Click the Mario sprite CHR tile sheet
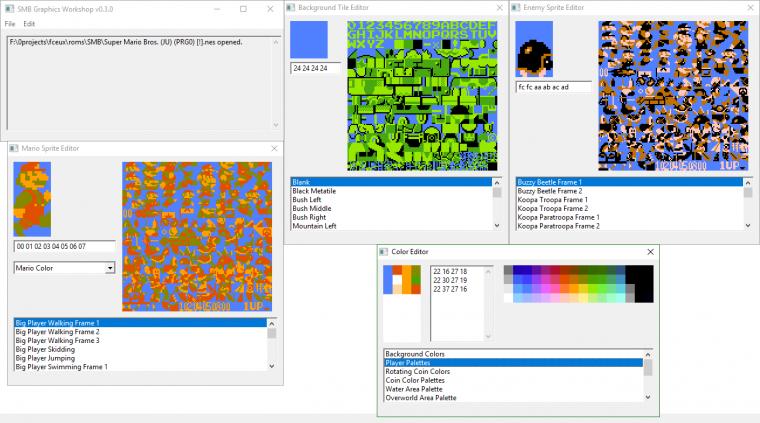The width and height of the screenshot is (760, 423). 197,236
